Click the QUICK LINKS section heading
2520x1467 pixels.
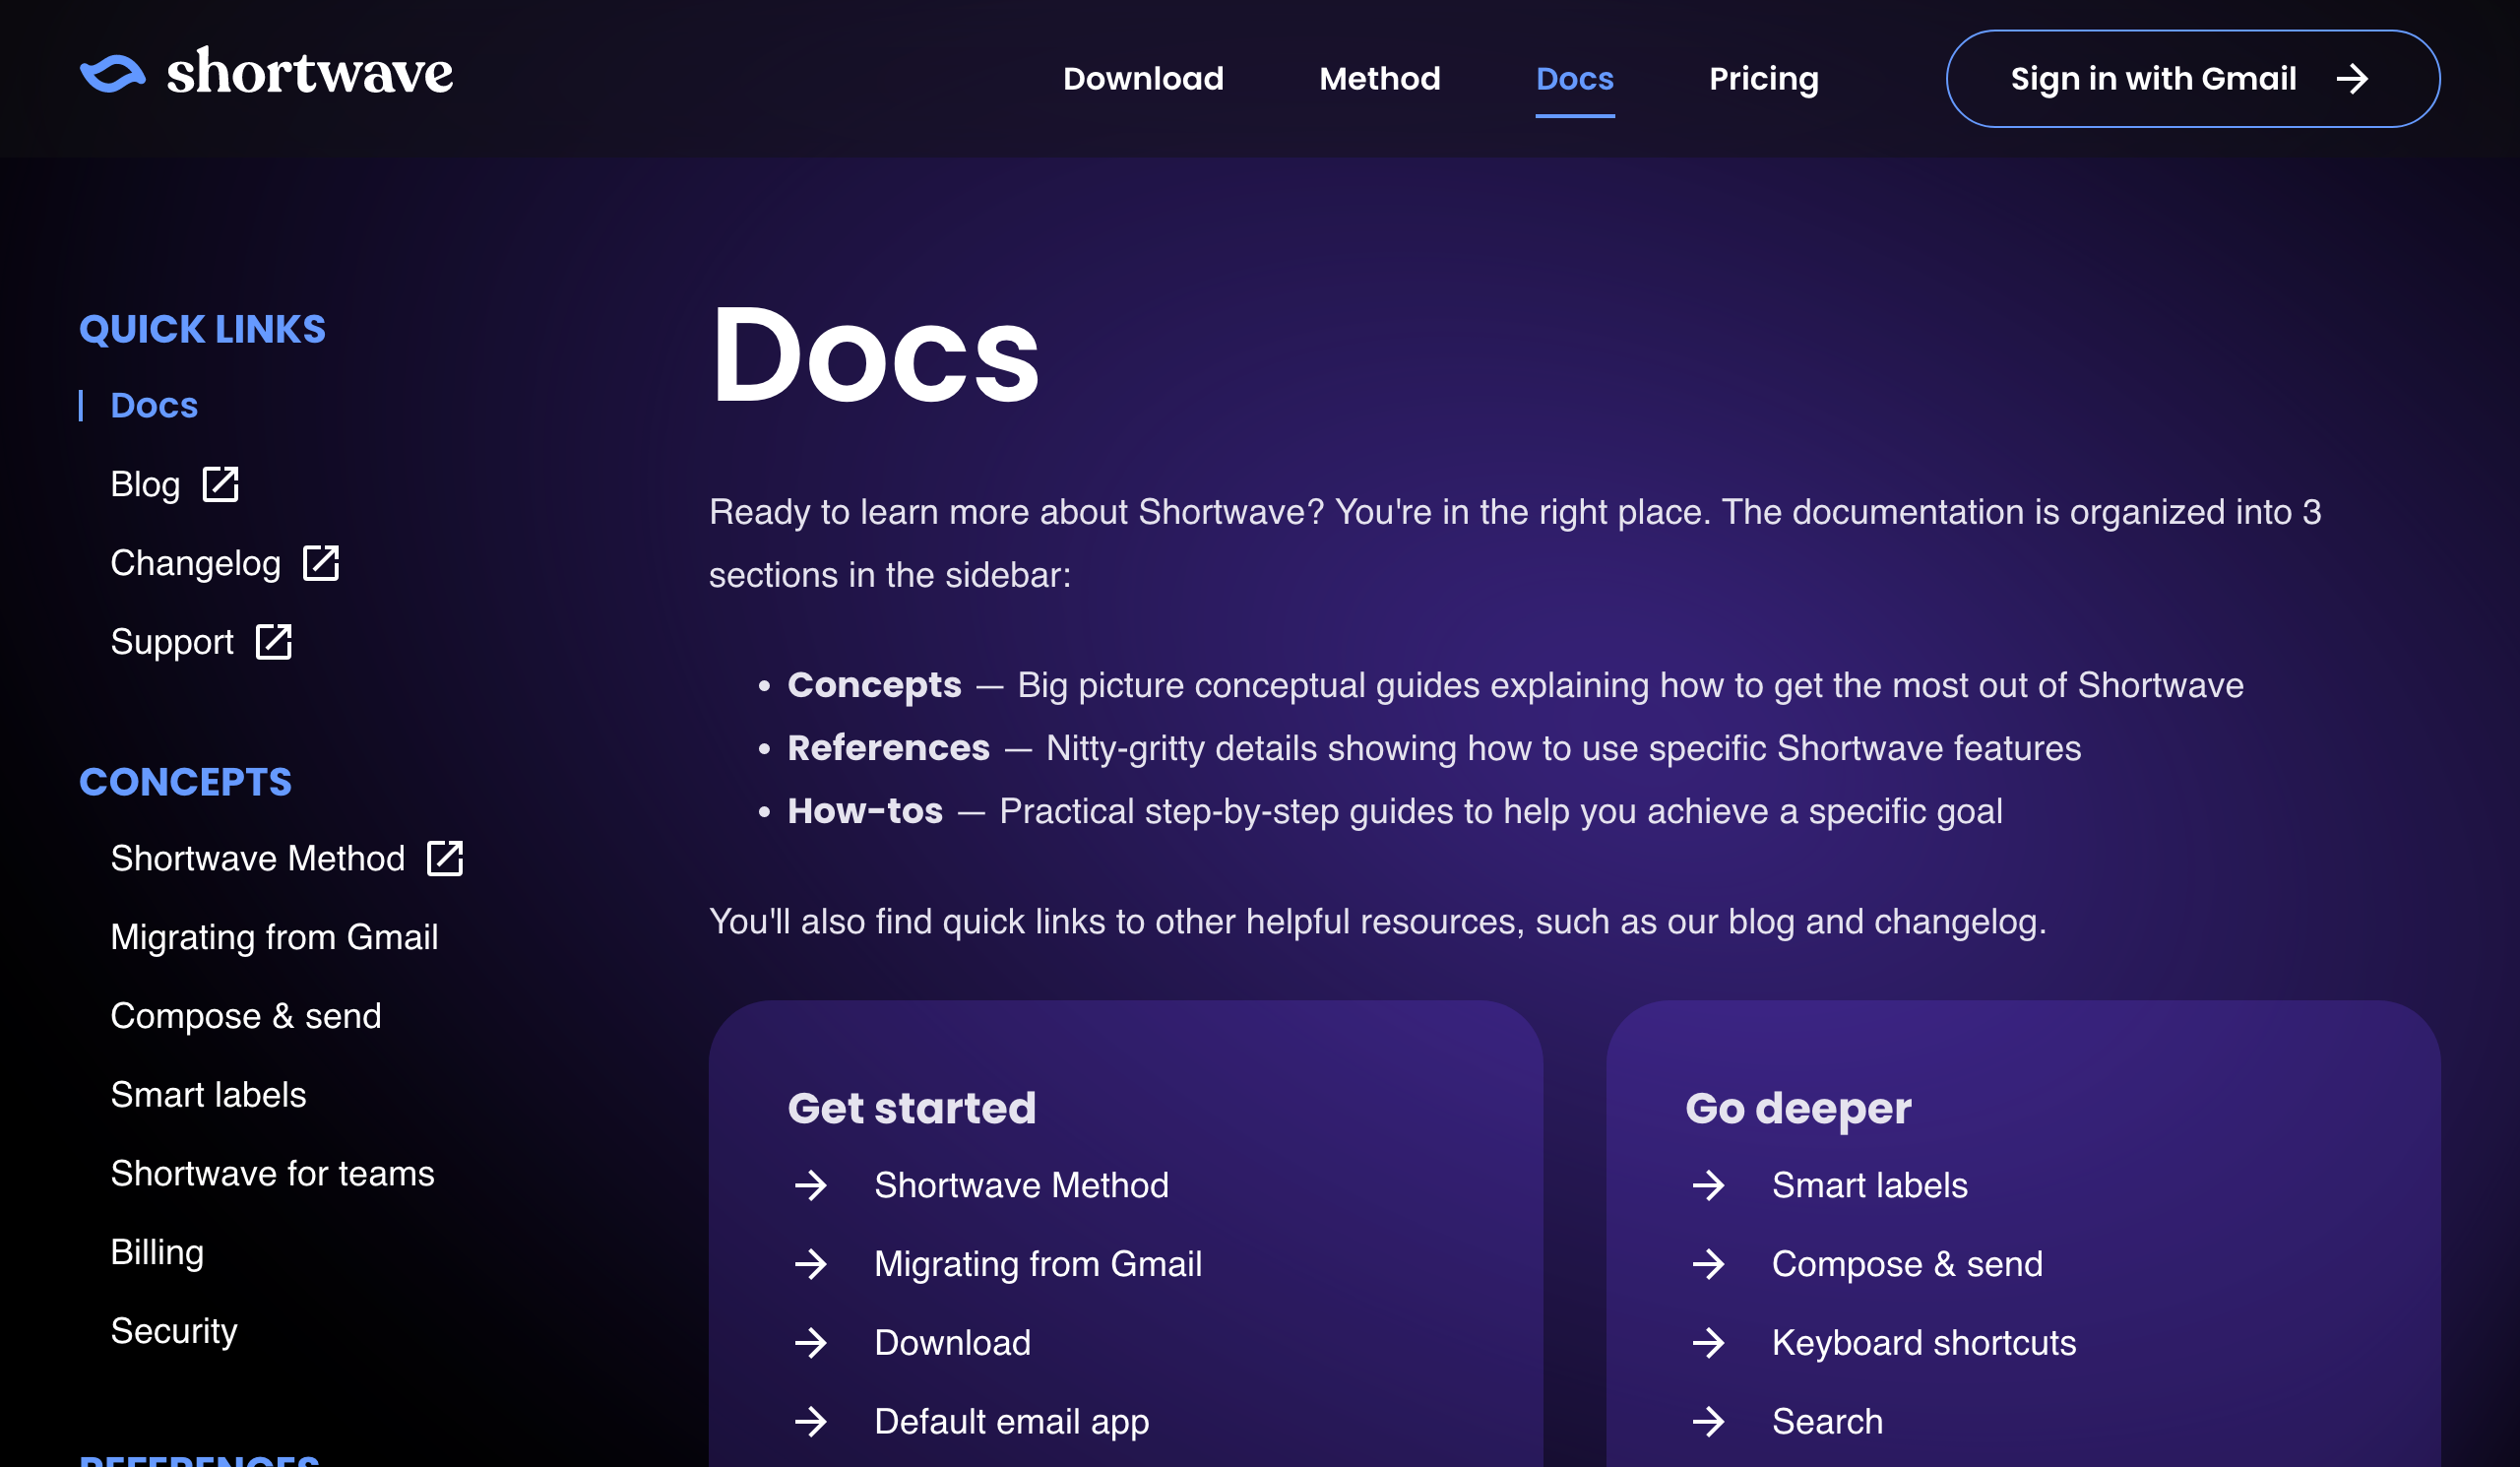tap(202, 329)
